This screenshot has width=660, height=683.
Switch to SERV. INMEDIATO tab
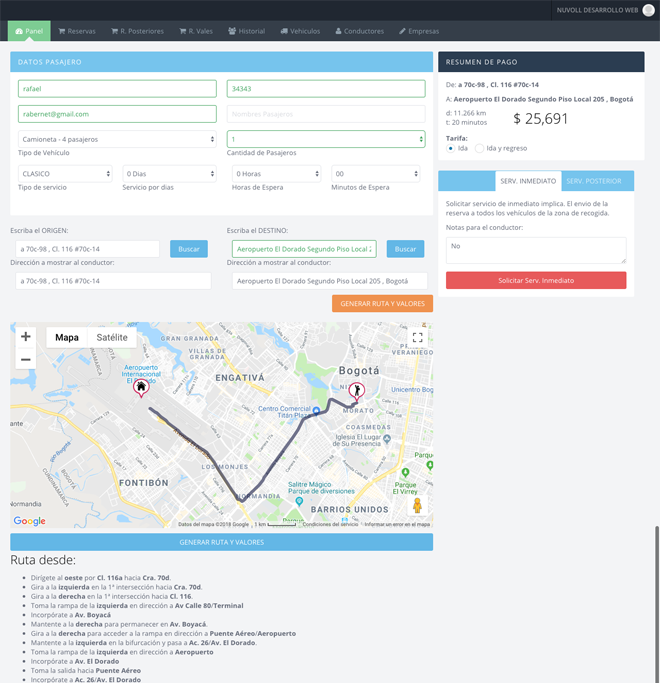click(x=528, y=181)
